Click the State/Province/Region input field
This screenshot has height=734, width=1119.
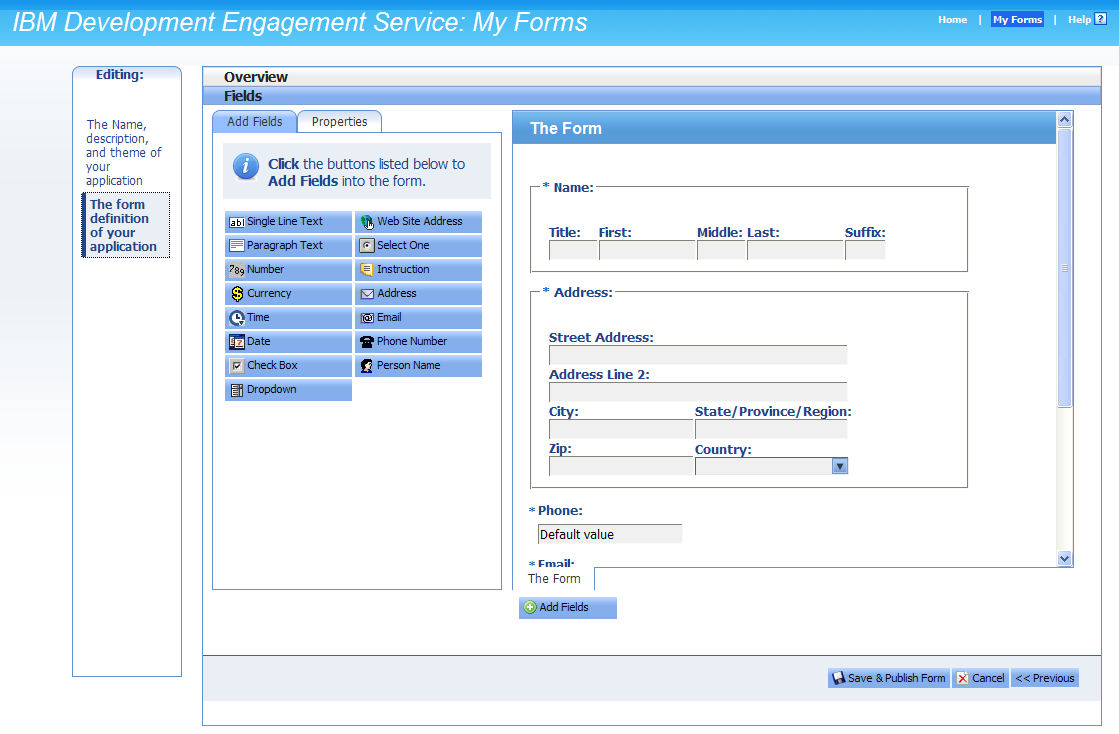(771, 429)
